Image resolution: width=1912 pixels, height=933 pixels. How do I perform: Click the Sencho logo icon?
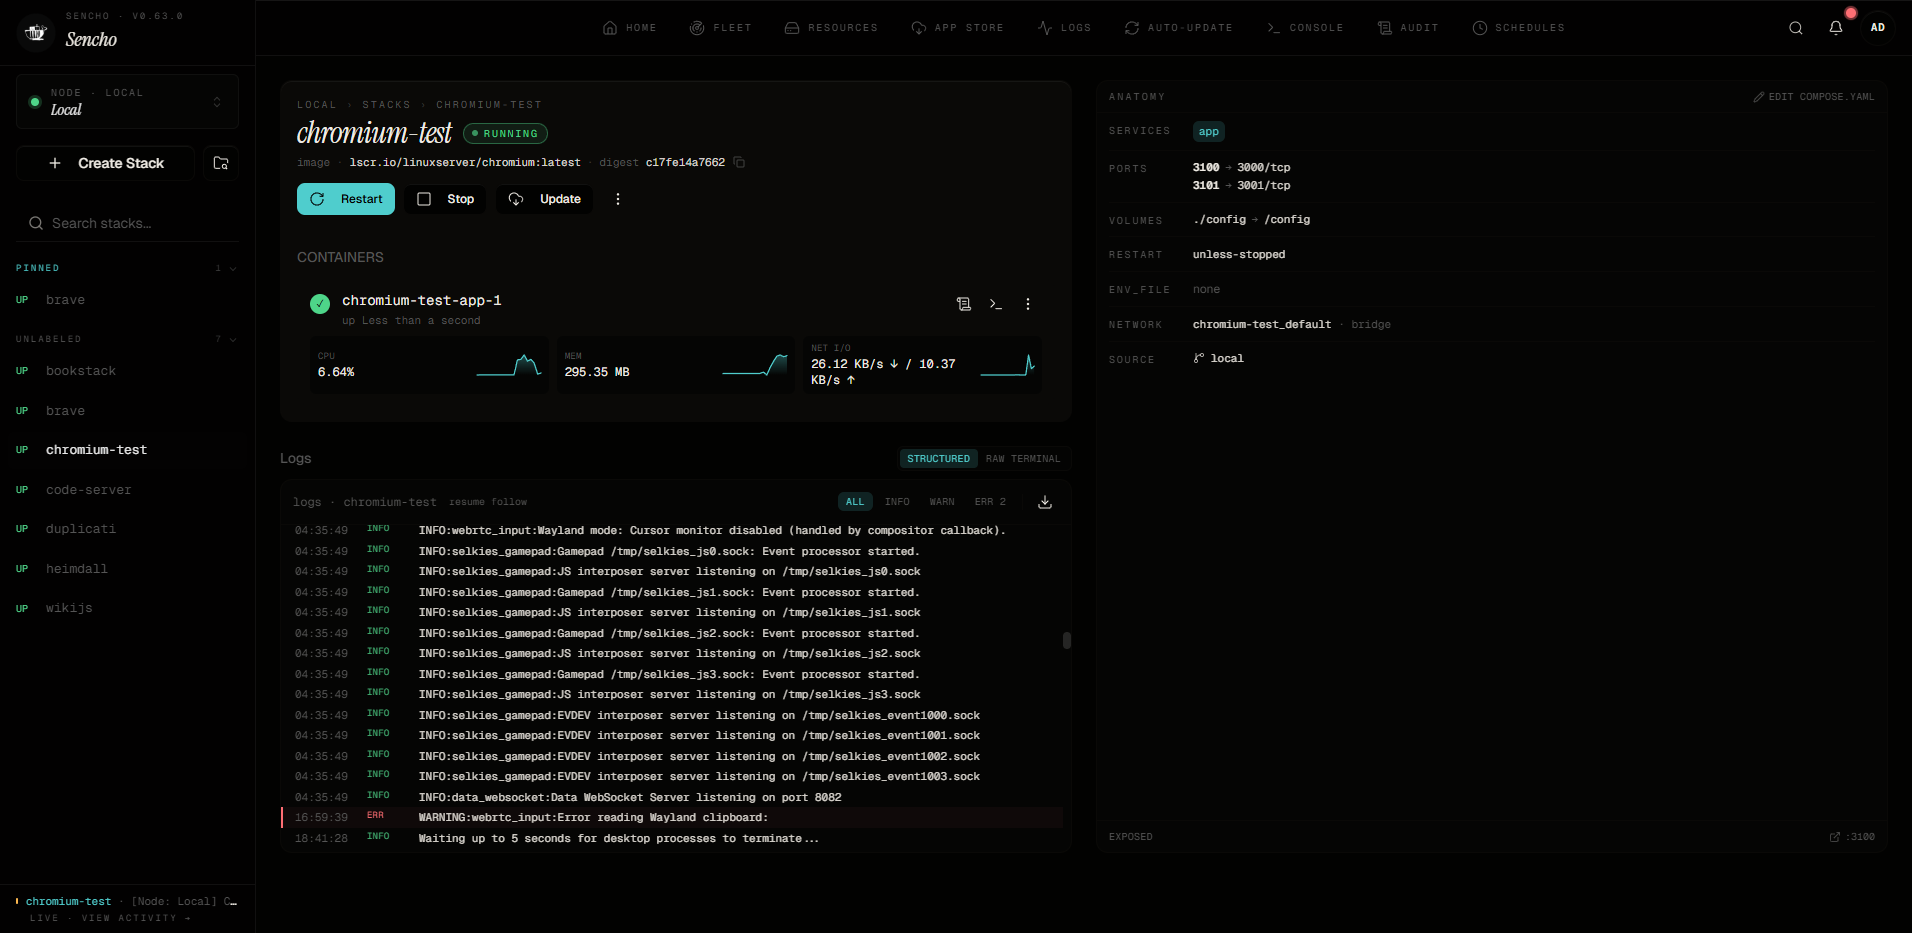pyautogui.click(x=36, y=32)
